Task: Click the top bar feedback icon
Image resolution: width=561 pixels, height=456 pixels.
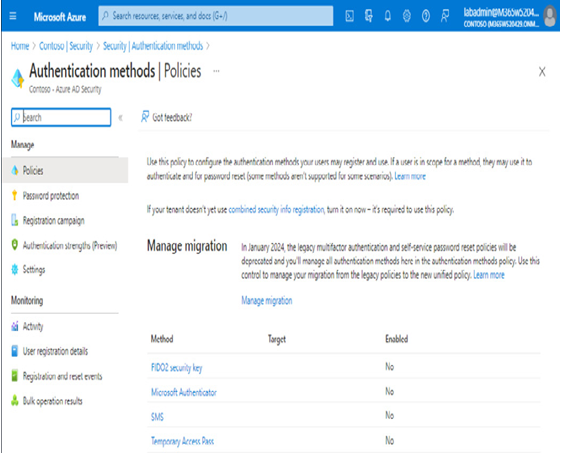Action: click(445, 16)
